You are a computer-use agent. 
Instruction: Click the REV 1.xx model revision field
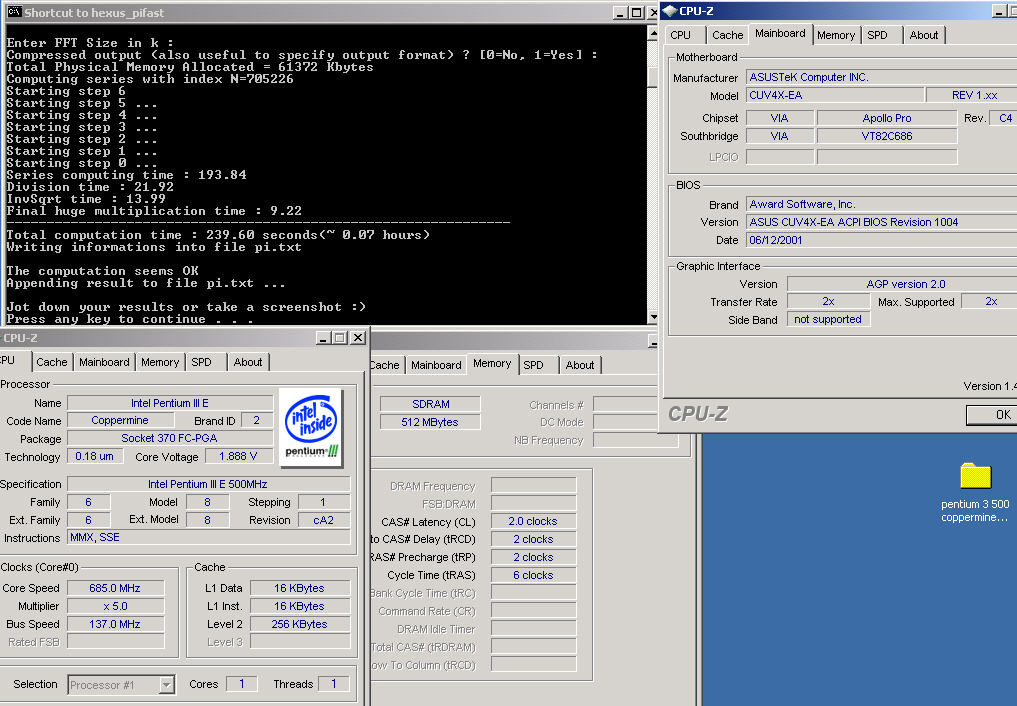coord(972,95)
